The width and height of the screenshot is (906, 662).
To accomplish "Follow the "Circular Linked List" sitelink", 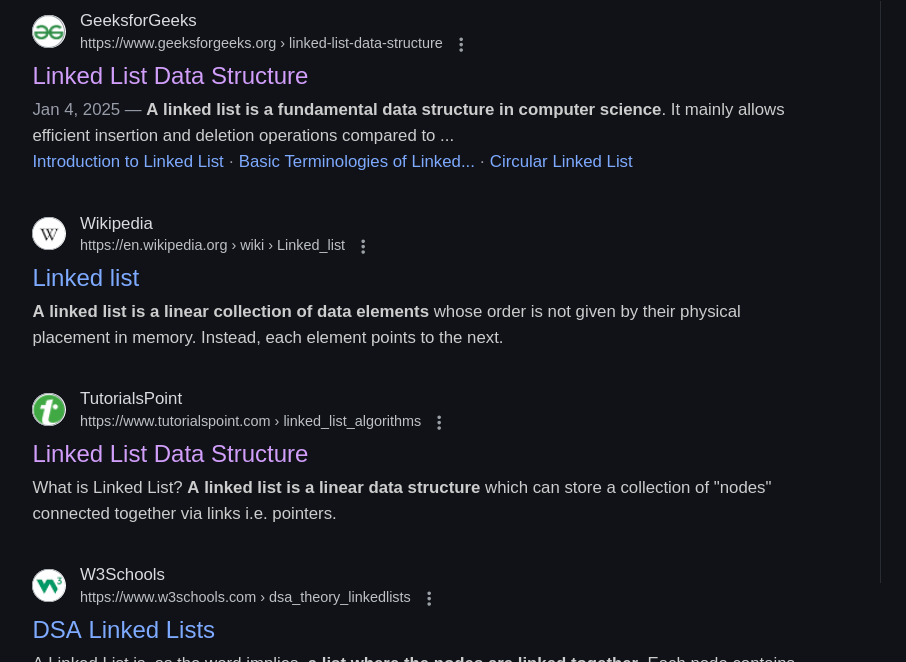I will (561, 162).
